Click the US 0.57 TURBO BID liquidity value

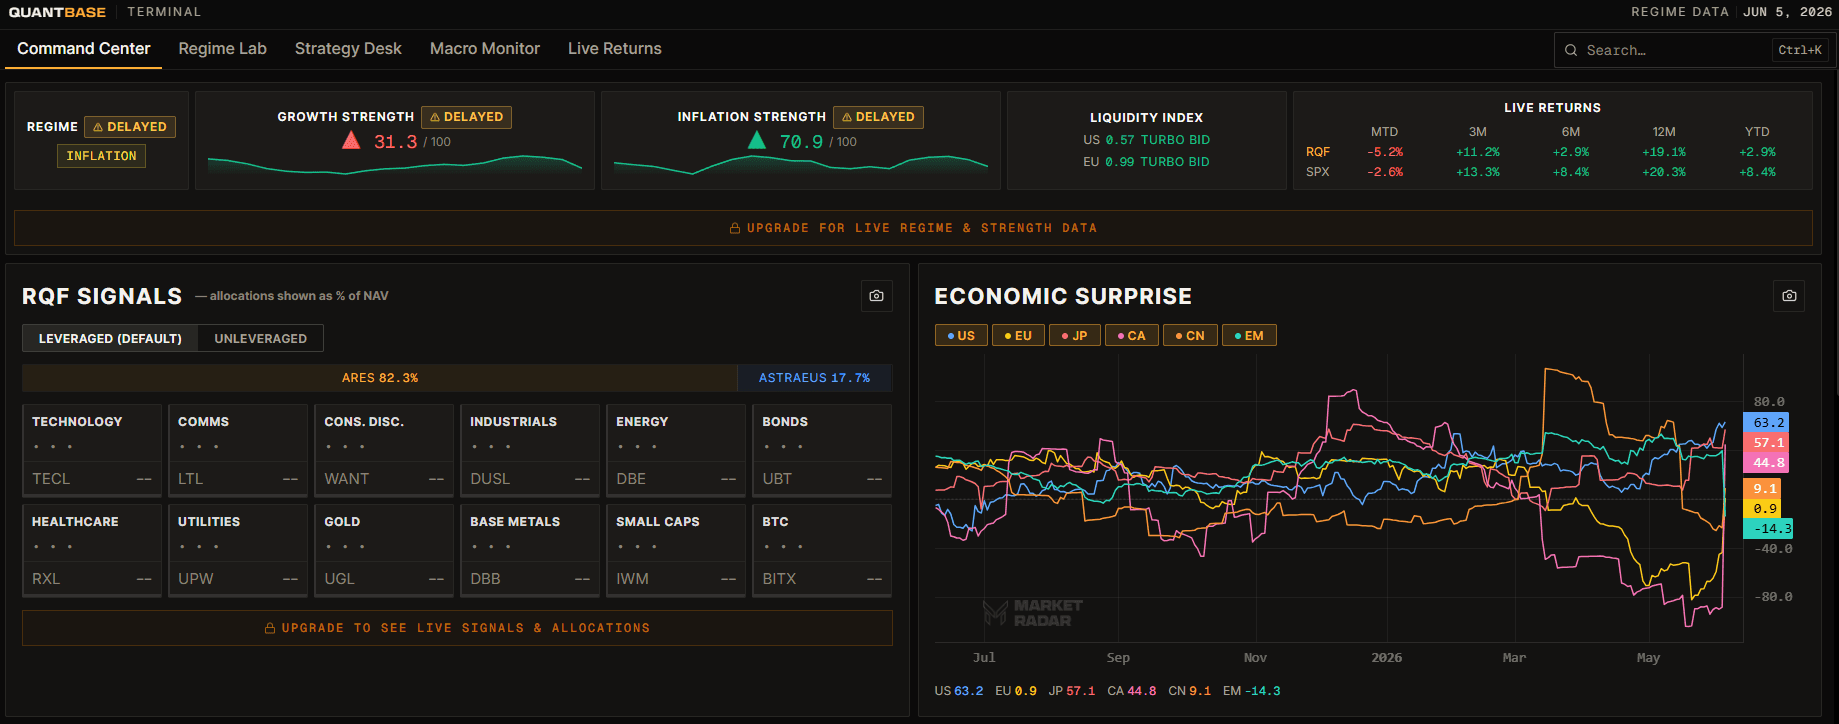[1146, 140]
